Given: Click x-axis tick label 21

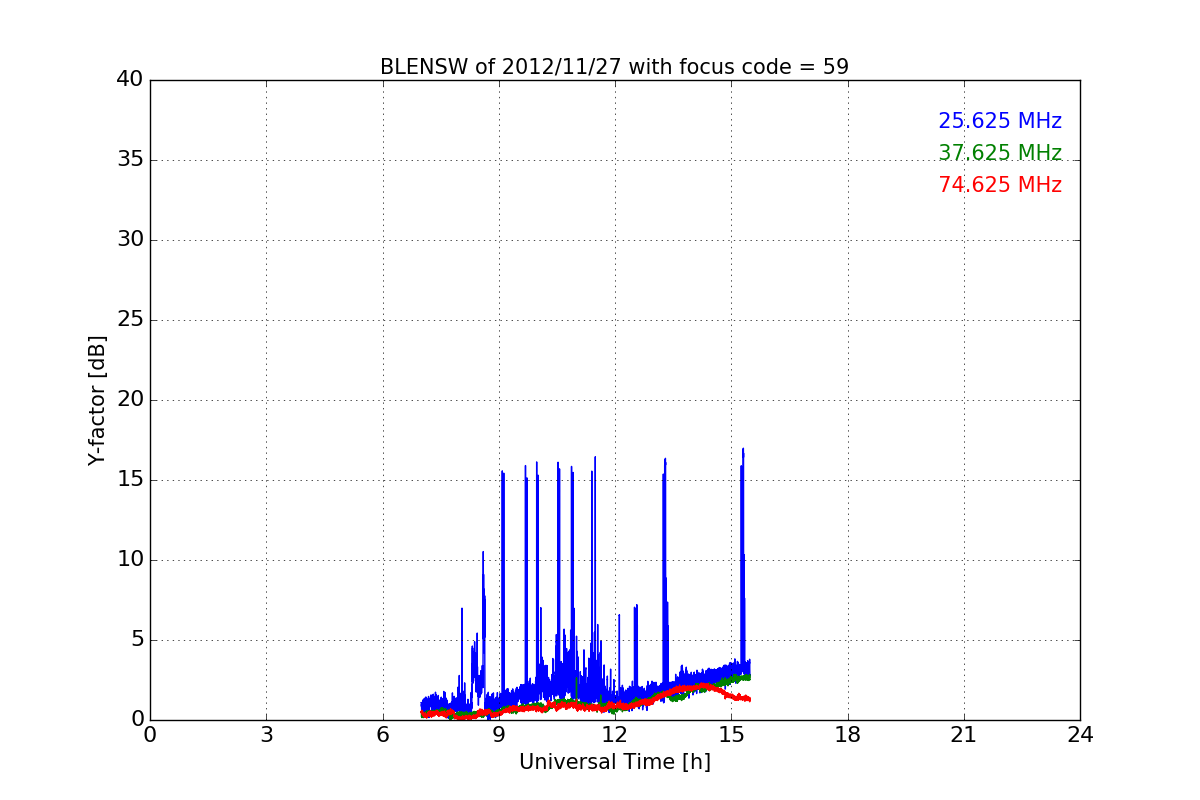Looking at the screenshot, I should coord(964,734).
